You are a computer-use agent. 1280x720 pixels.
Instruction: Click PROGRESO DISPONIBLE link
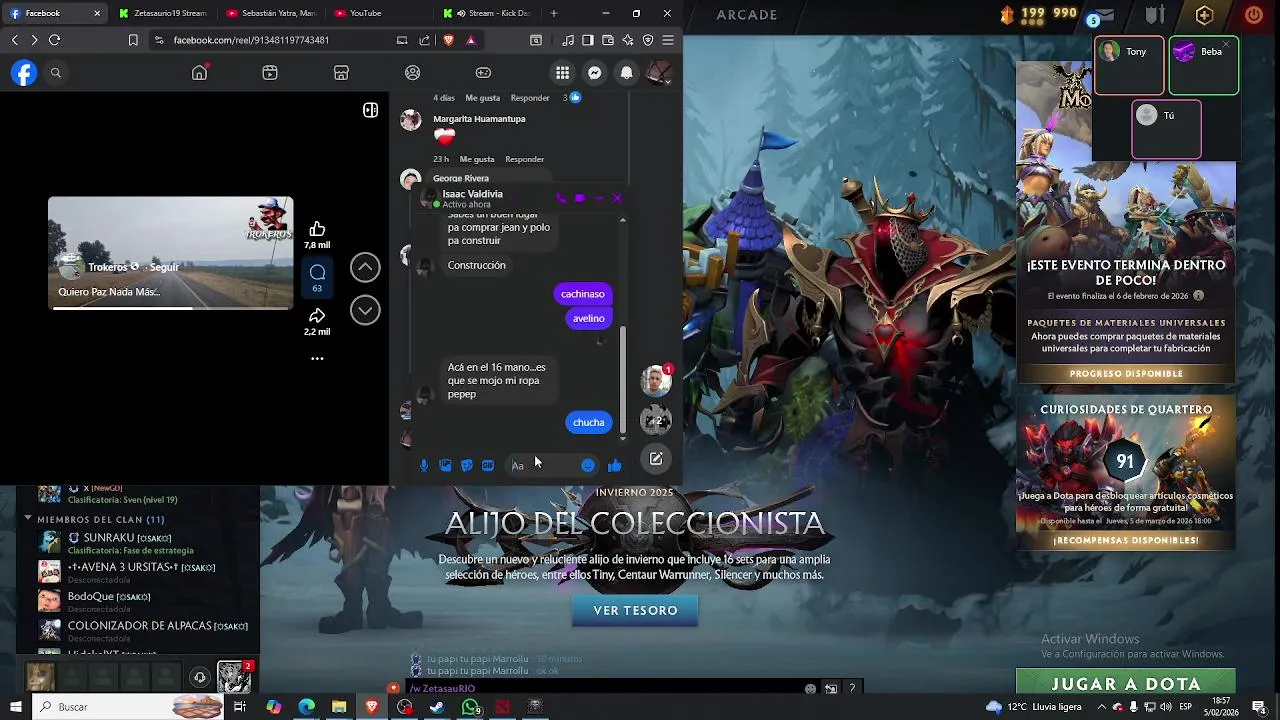[x=1126, y=374]
